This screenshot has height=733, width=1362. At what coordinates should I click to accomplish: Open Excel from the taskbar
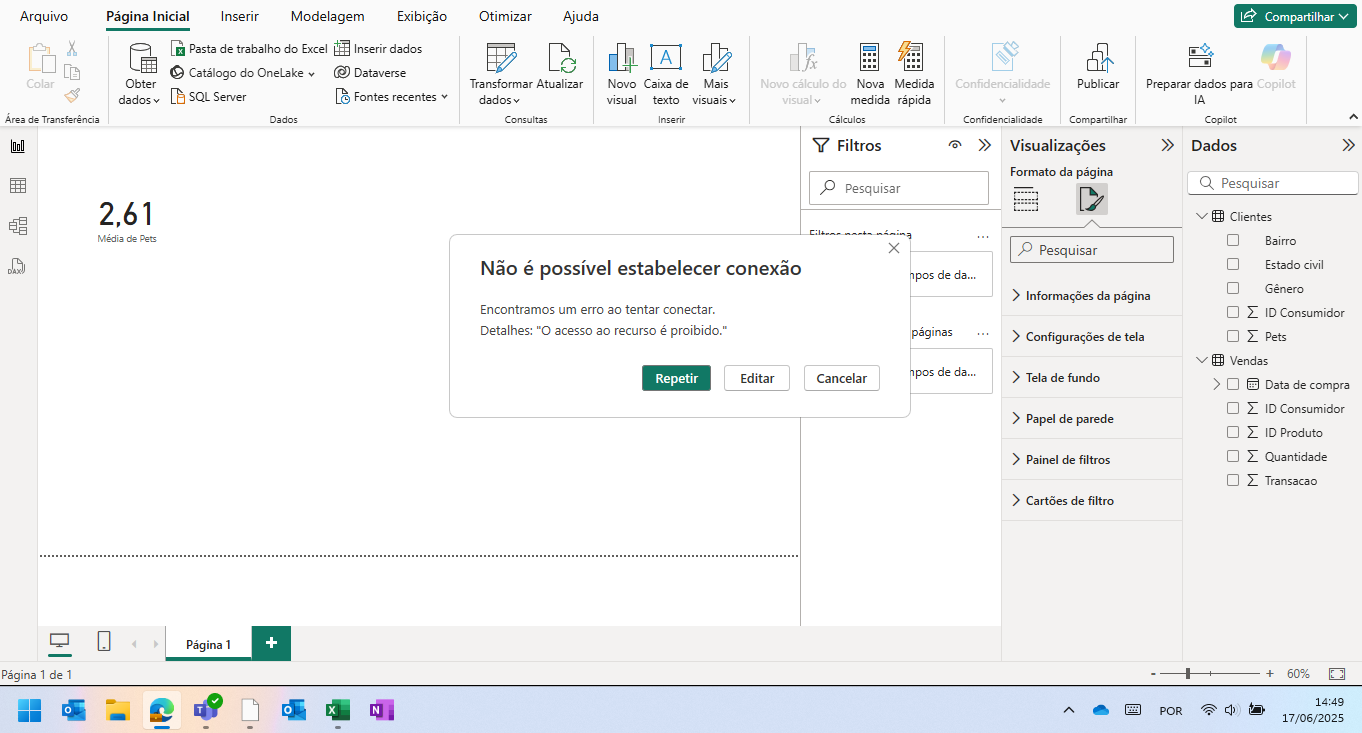click(337, 710)
